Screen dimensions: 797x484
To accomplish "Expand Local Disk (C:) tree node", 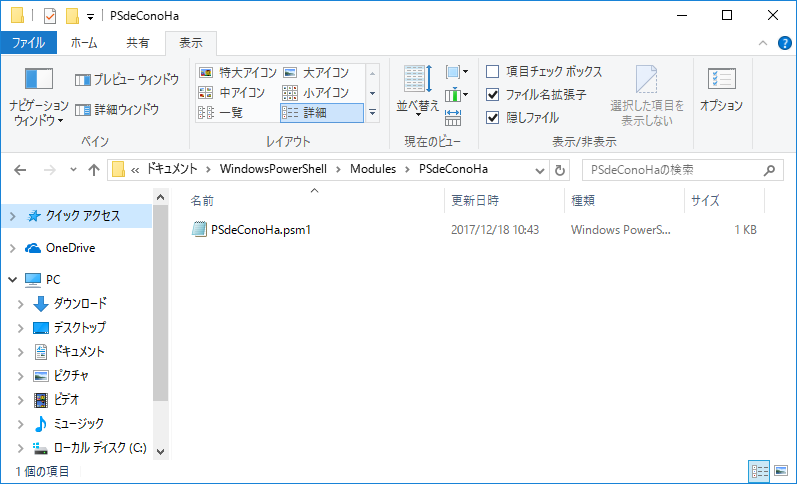I will (x=21, y=448).
